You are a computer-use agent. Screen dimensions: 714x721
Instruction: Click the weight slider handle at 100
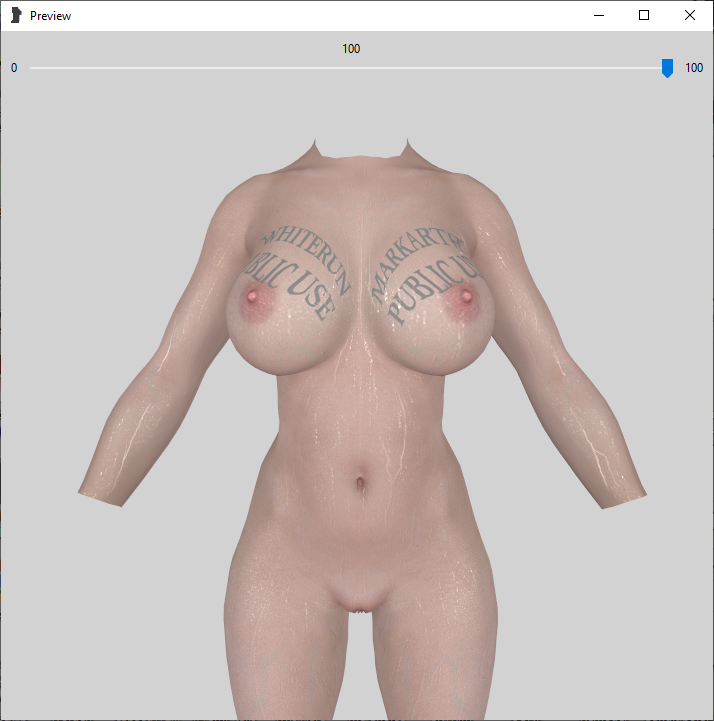pyautogui.click(x=667, y=68)
